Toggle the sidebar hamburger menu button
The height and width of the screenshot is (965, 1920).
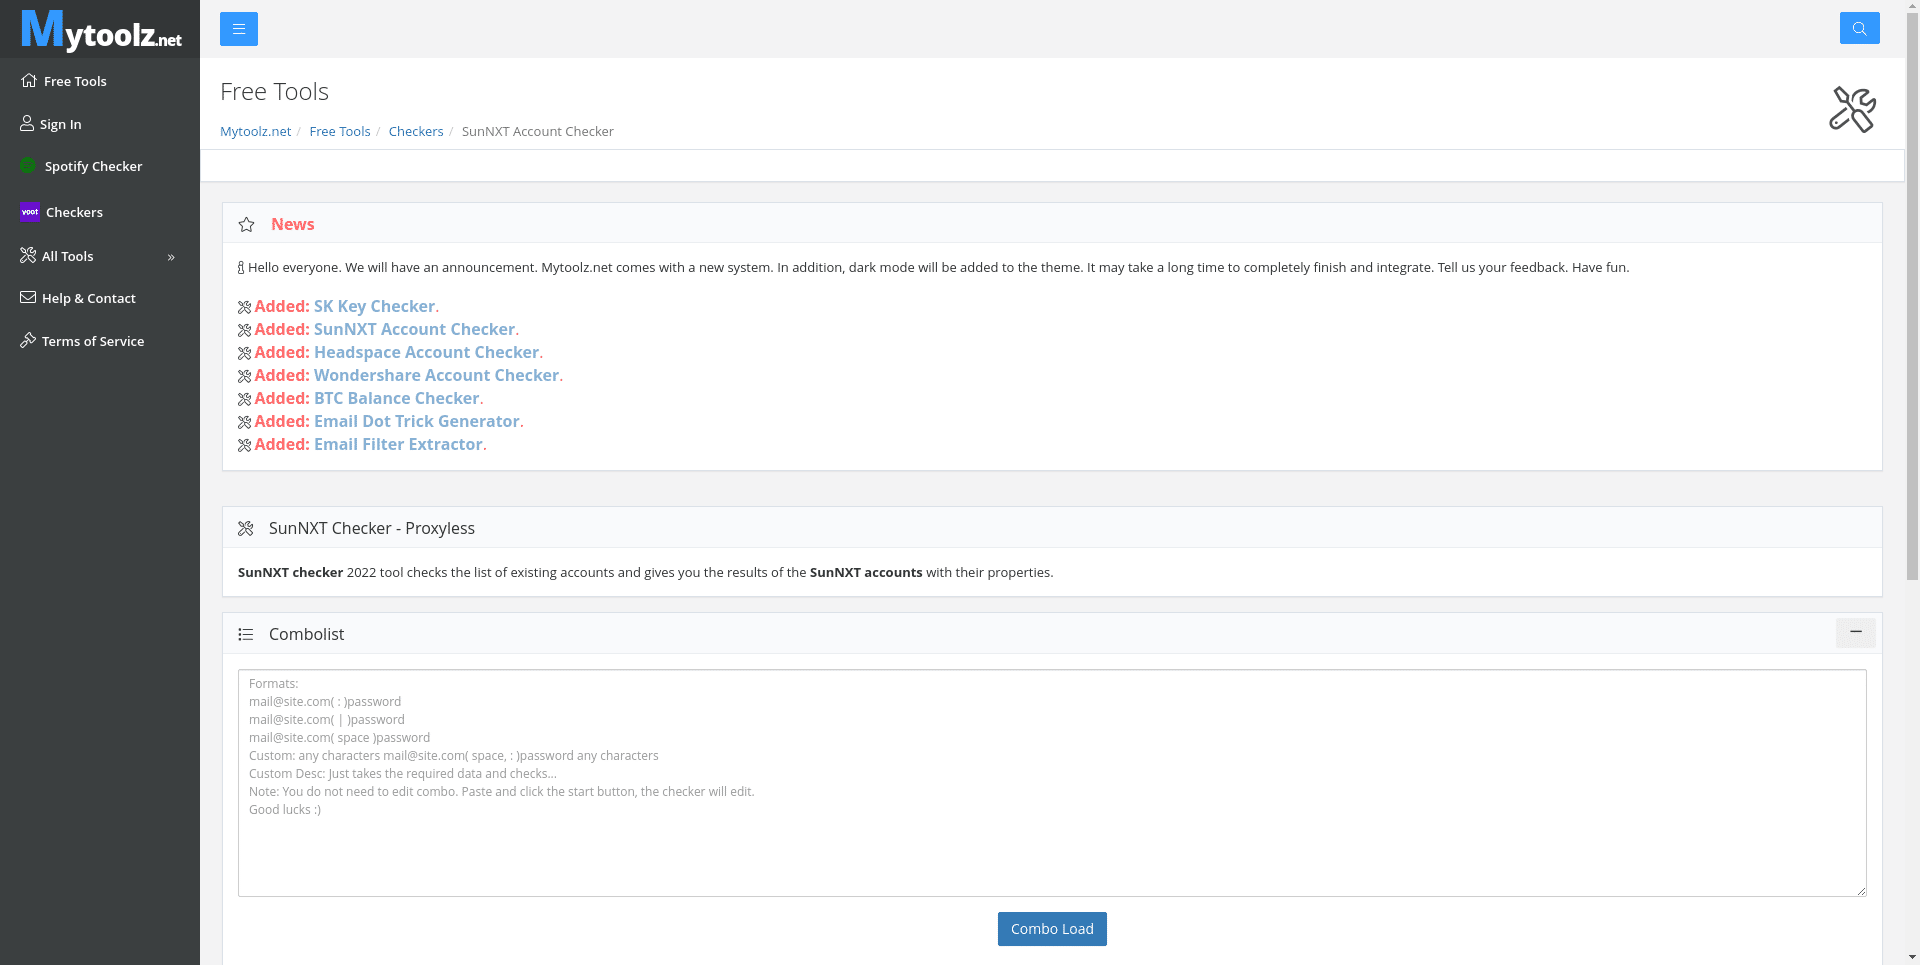click(x=239, y=29)
